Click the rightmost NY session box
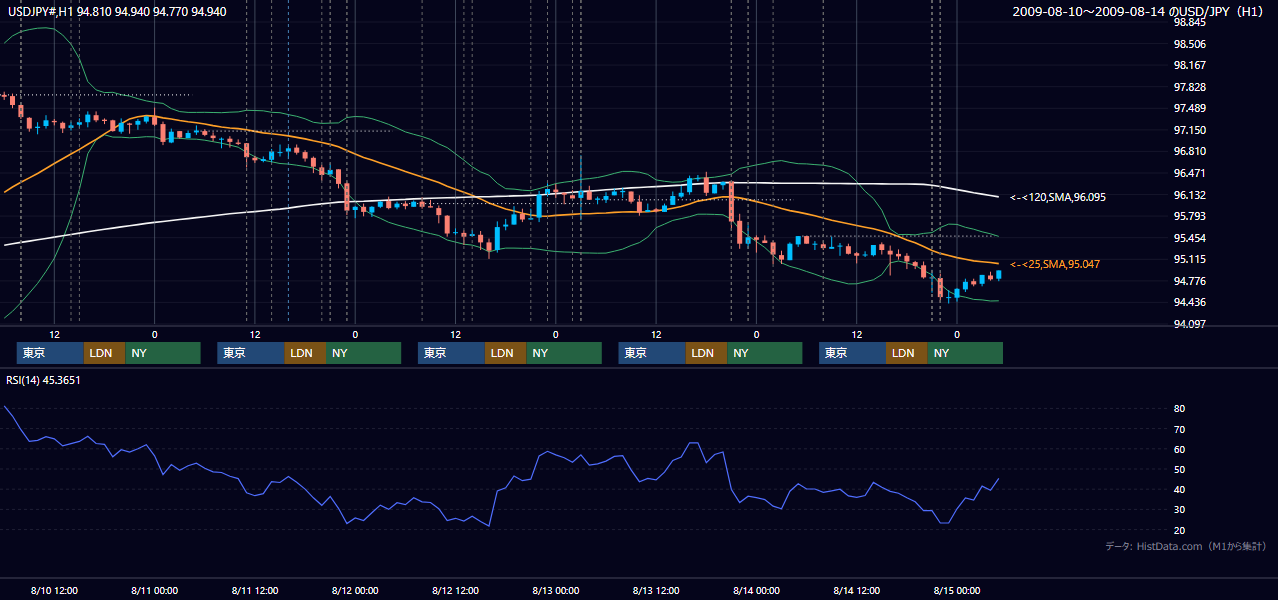Viewport: 1278px width, 600px height. (965, 353)
